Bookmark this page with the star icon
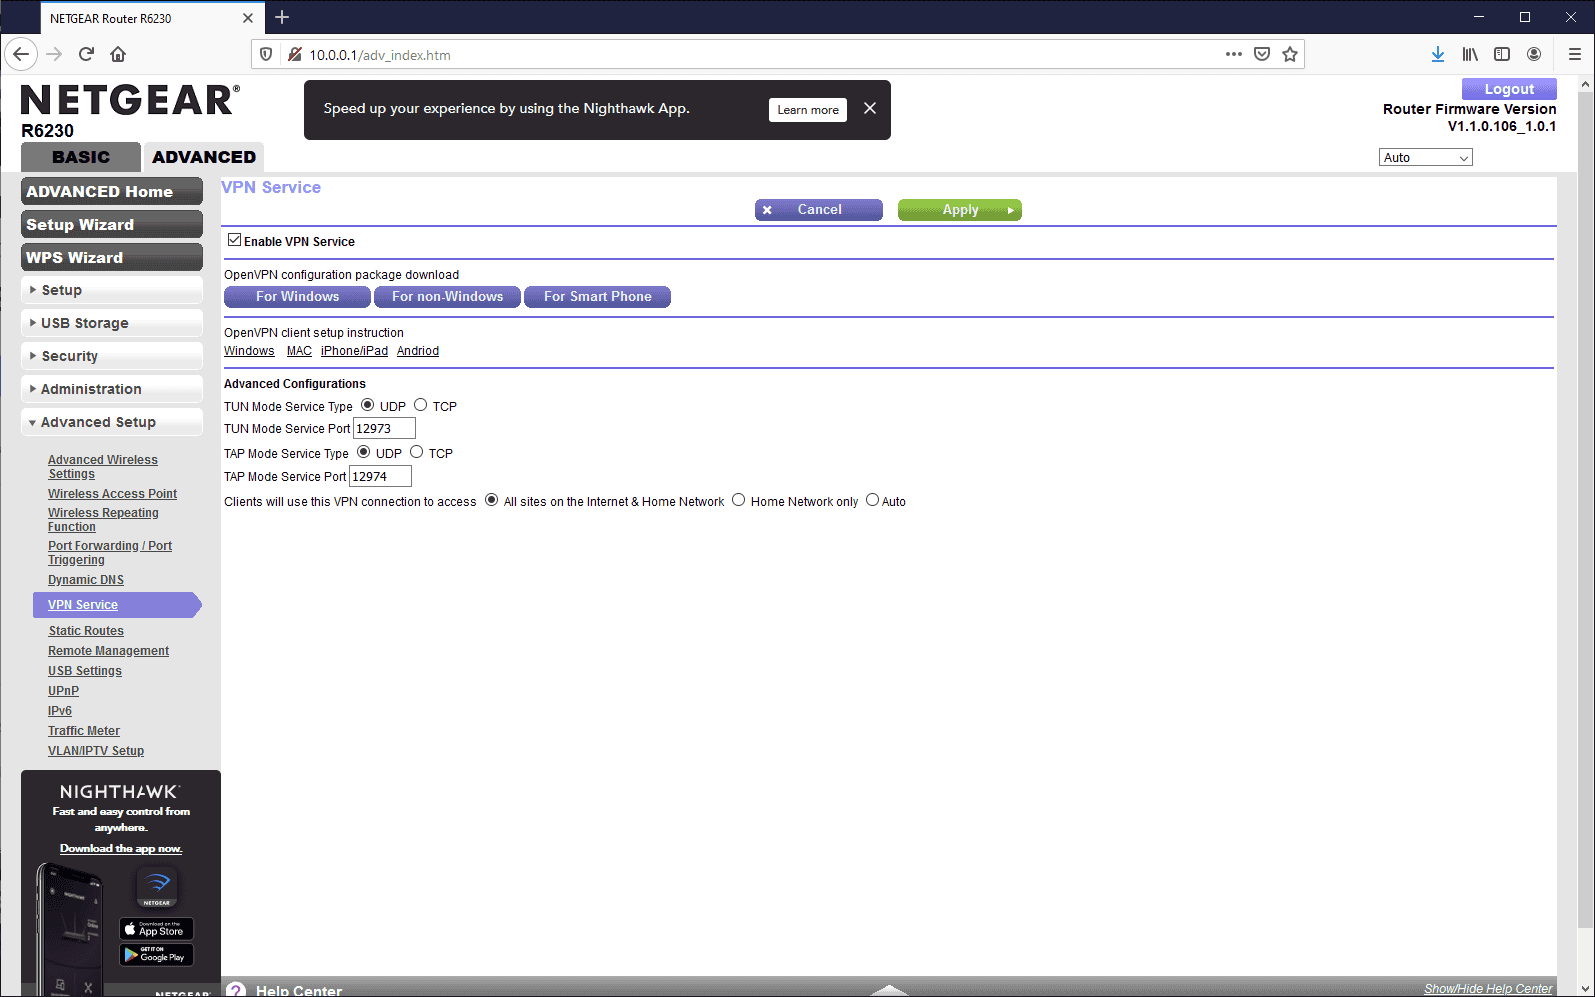Viewport: 1595px width, 997px height. click(x=1290, y=54)
